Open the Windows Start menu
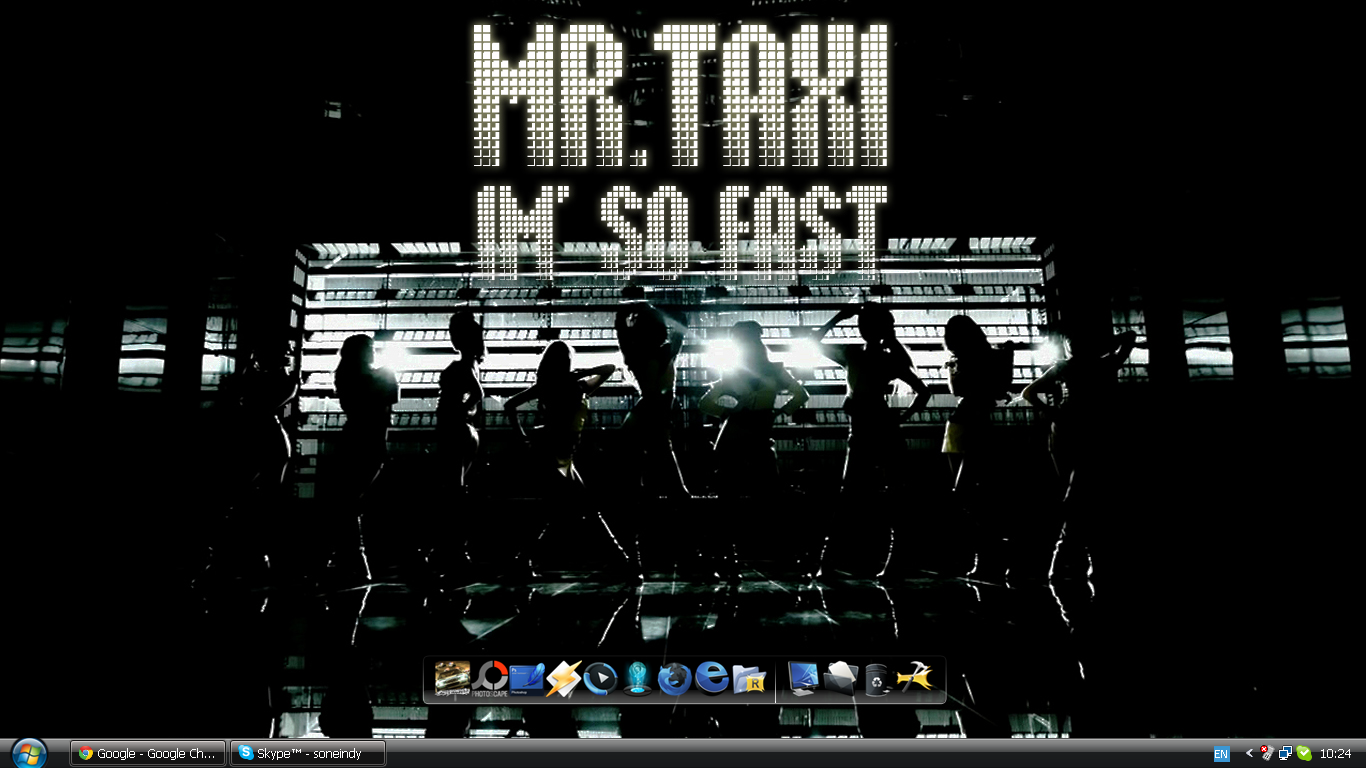1366x768 pixels. pyautogui.click(x=28, y=753)
